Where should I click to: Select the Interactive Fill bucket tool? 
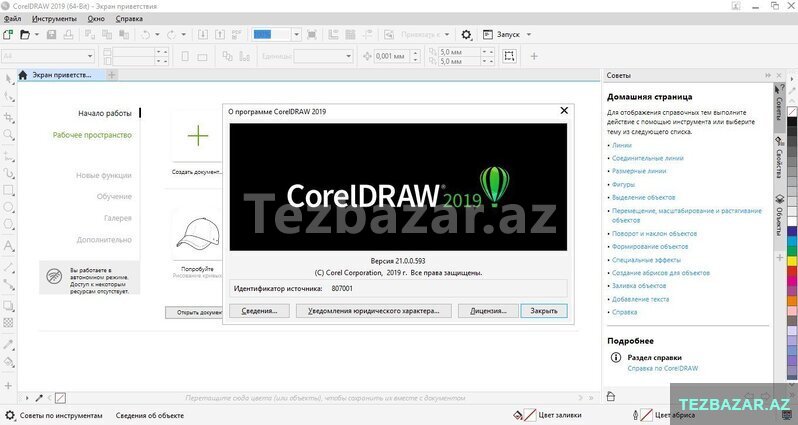pyautogui.click(x=9, y=362)
